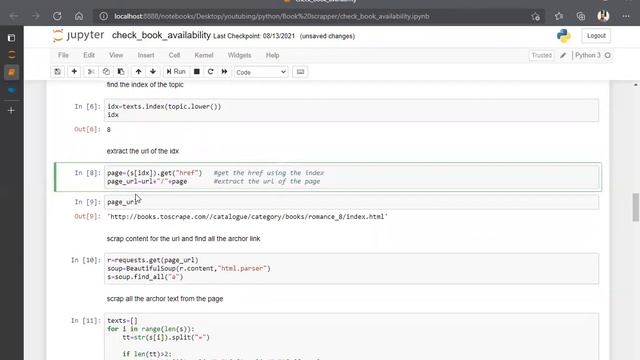Click the Jupyter logo
Viewport: 640px width, 360px height.
(78, 36)
